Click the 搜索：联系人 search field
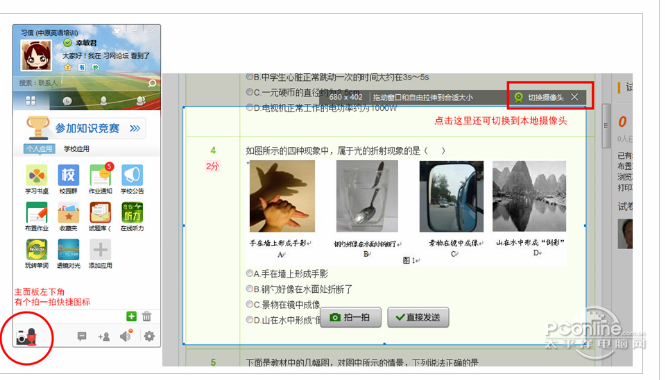 tap(81, 83)
